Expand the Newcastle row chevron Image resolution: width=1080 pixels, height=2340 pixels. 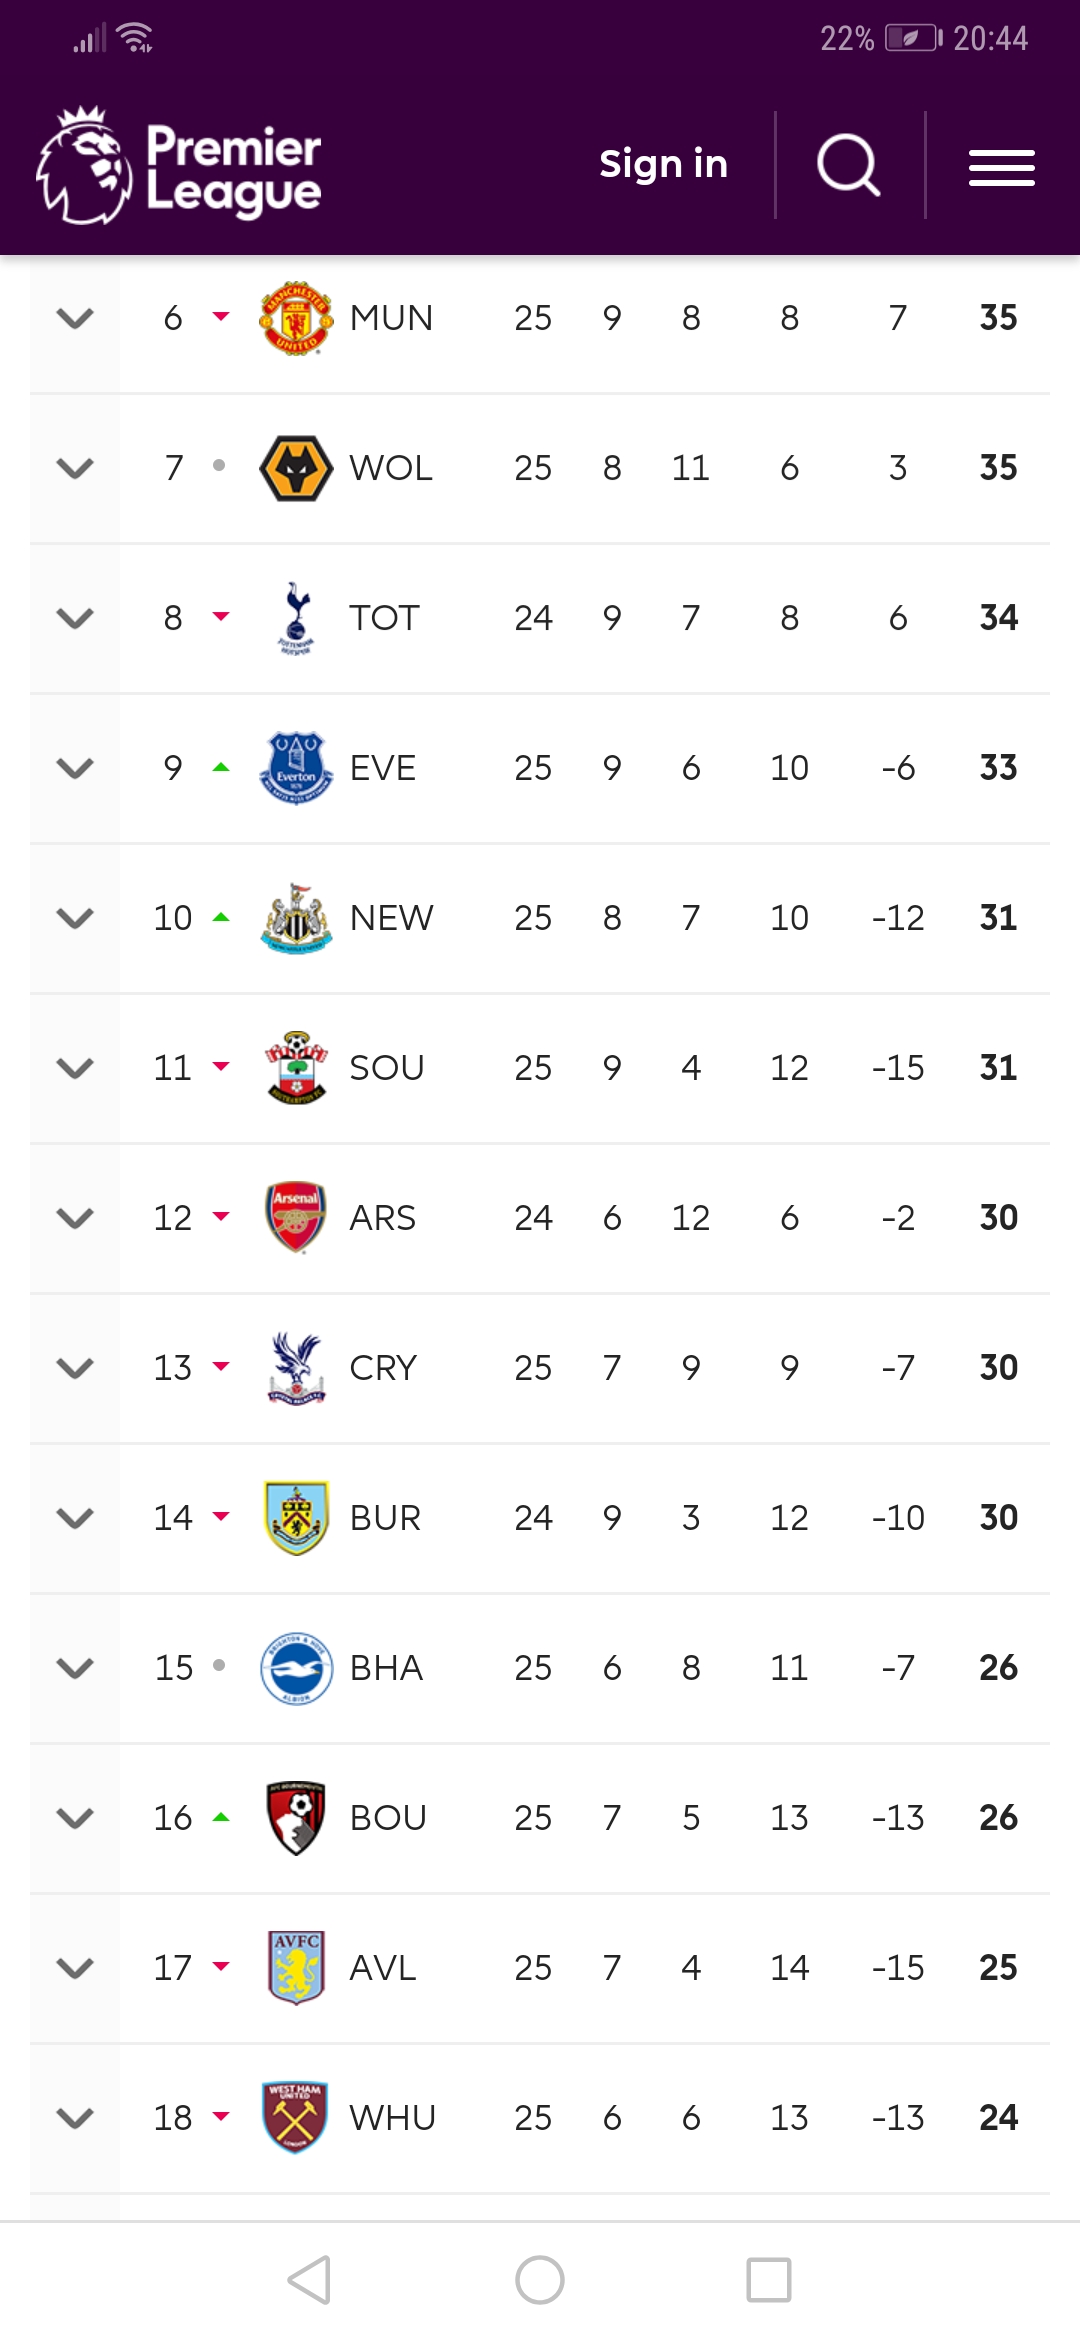[x=75, y=918]
